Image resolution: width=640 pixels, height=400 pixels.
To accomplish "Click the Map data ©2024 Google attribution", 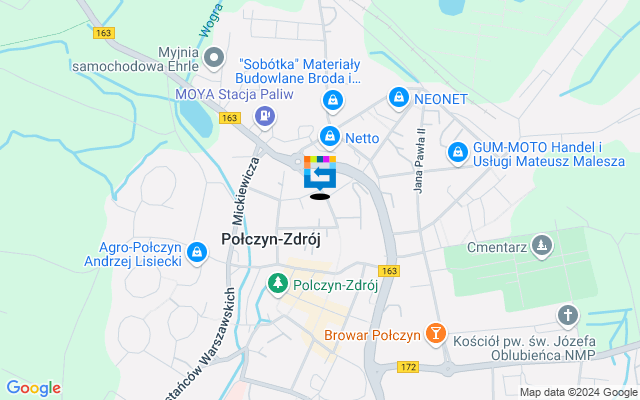I will (578, 393).
